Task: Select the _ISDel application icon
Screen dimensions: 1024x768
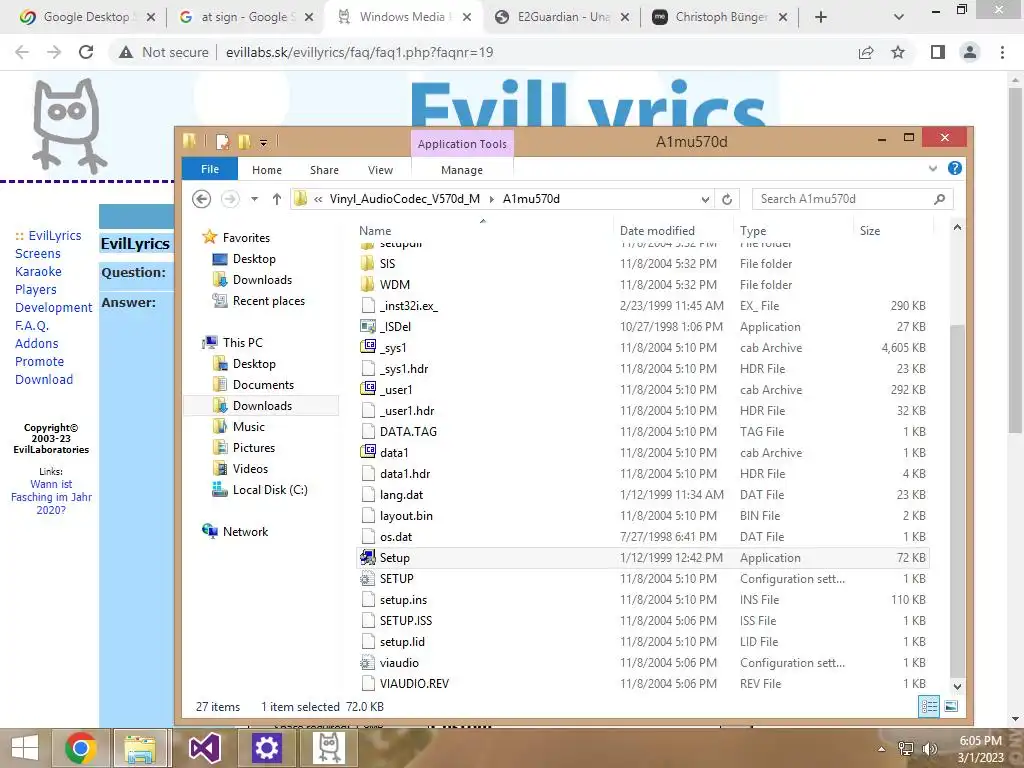Action: [x=368, y=327]
